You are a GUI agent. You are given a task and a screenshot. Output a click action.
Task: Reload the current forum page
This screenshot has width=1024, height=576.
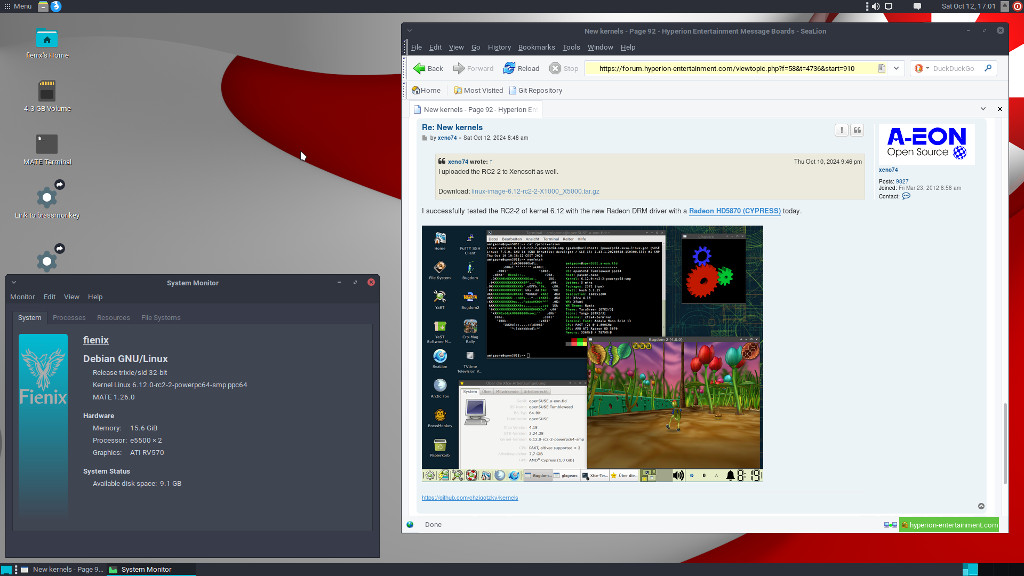[520, 68]
